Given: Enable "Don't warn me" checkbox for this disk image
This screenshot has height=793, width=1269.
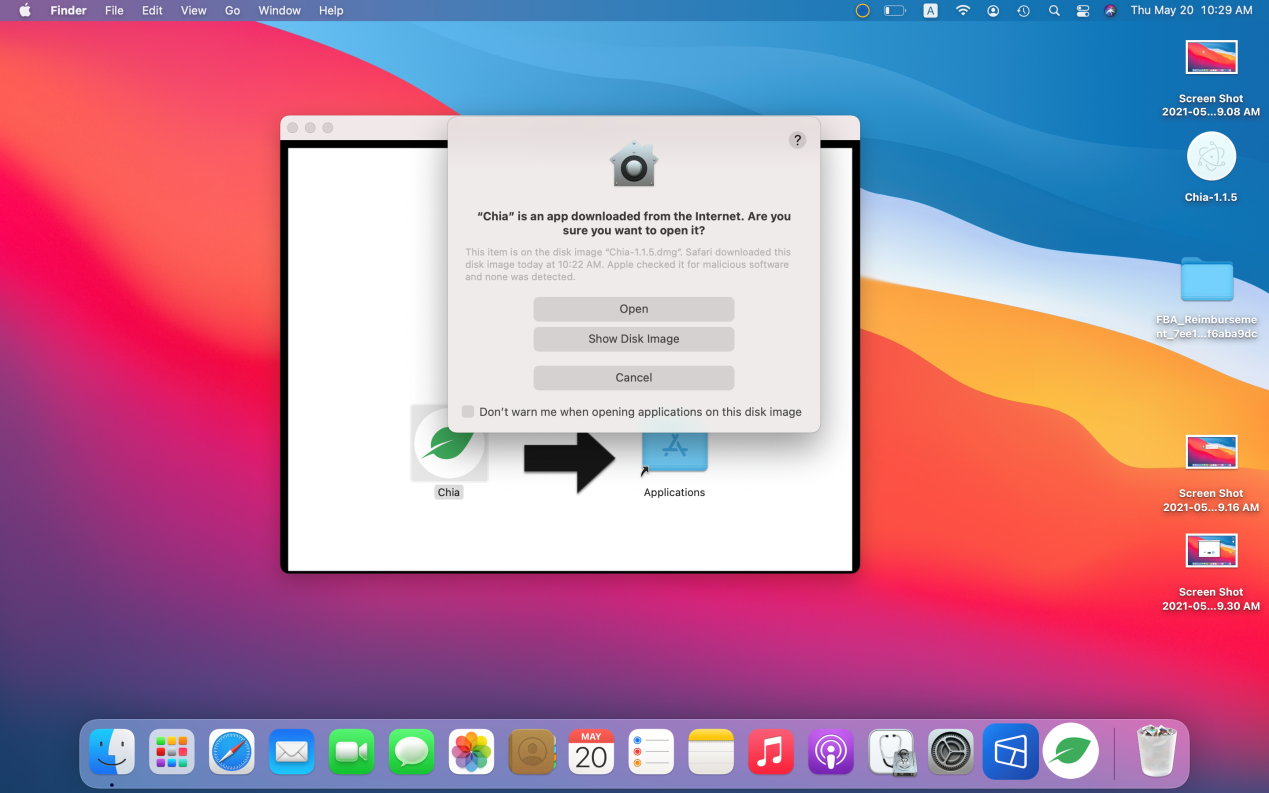Looking at the screenshot, I should click(x=468, y=412).
